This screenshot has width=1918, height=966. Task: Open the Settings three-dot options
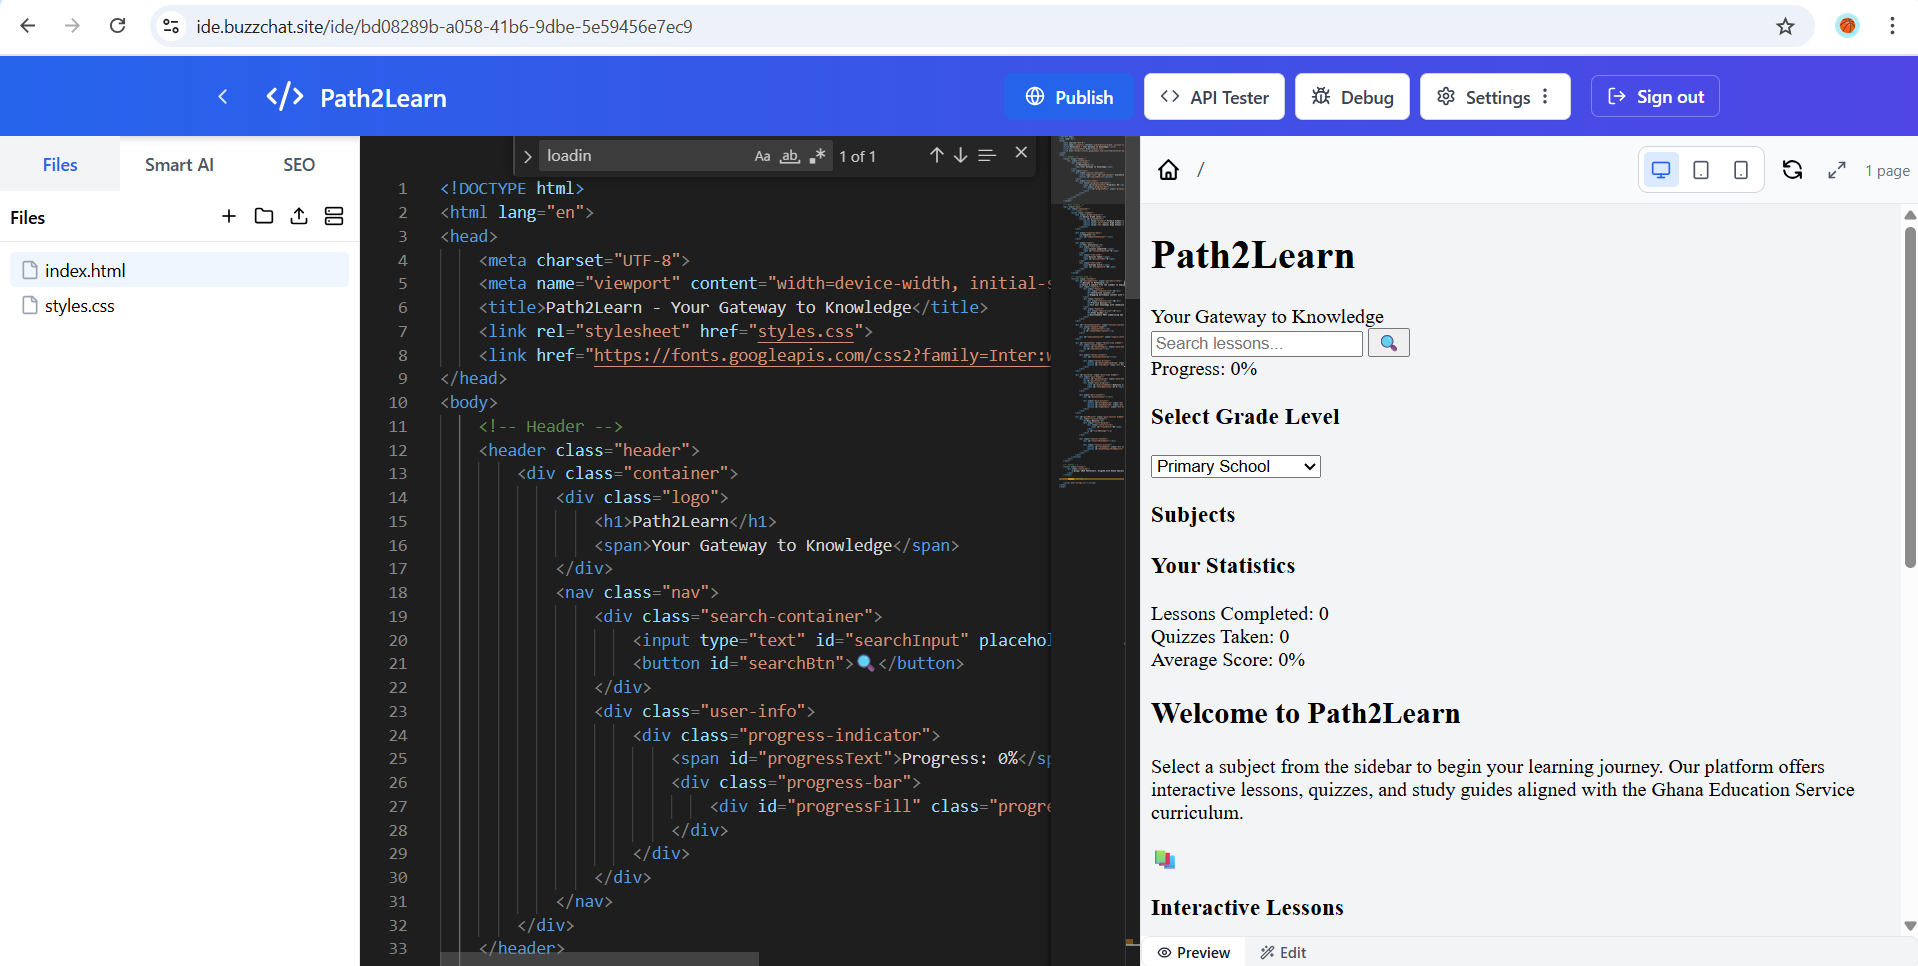coord(1546,97)
